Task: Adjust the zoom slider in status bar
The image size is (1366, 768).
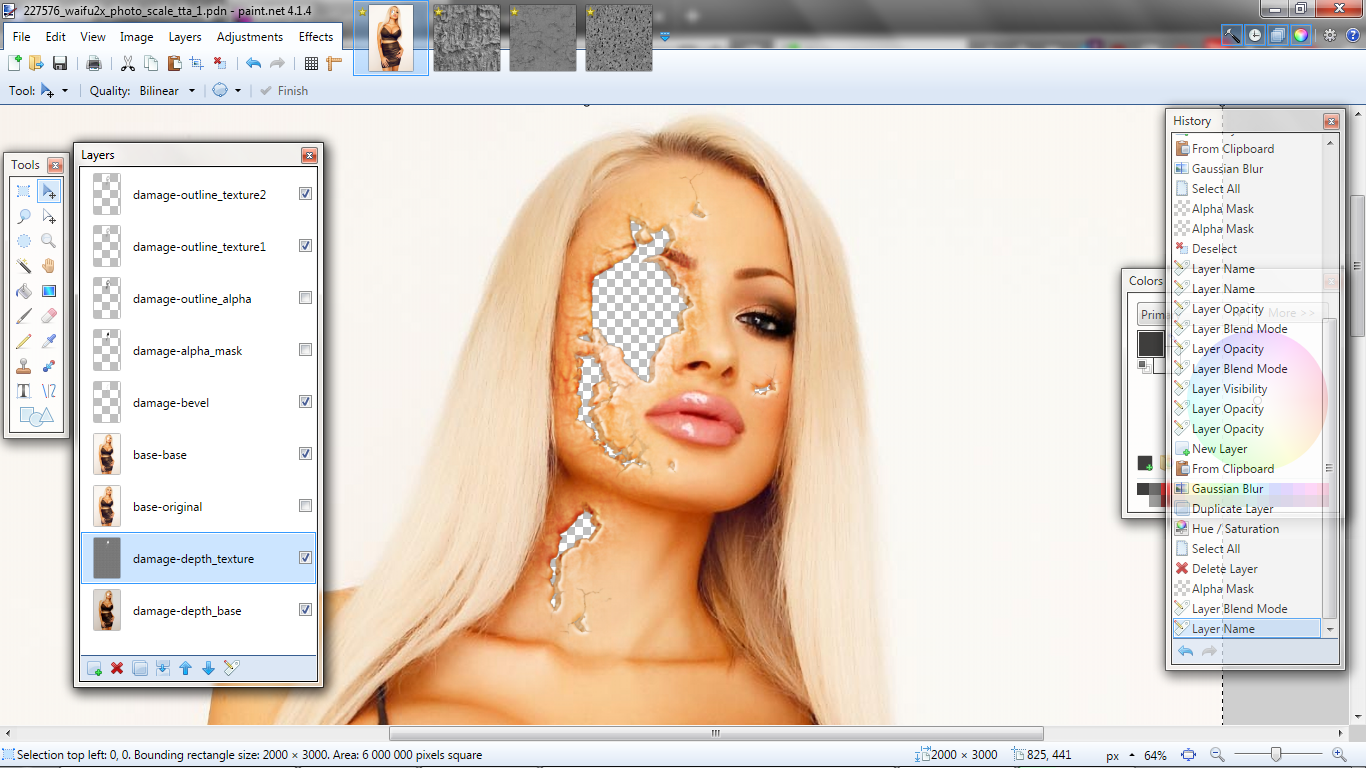Action: click(x=1276, y=755)
